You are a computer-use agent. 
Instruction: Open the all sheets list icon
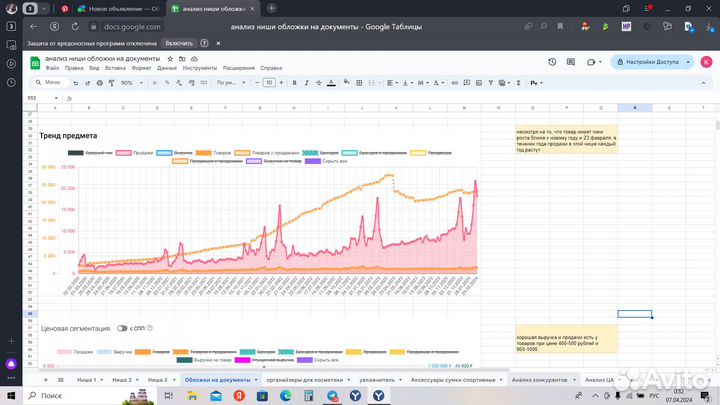(x=61, y=380)
